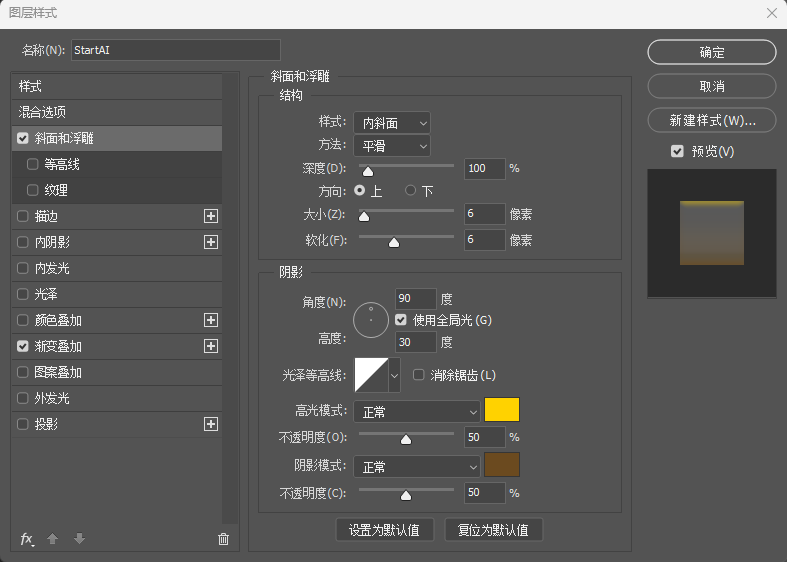Click the 软化 value field showing 6
Viewport: 787px width, 562px height.
click(485, 240)
